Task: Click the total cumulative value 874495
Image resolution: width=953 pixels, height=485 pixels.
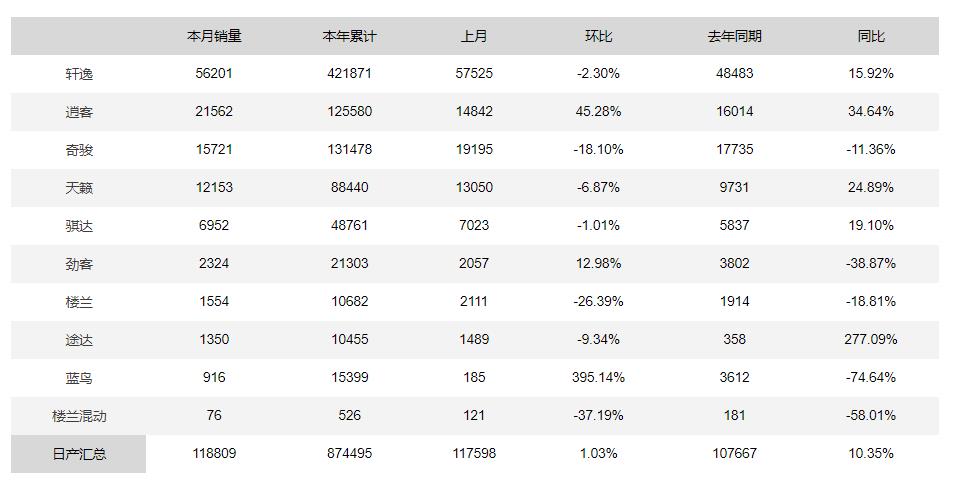Action: click(x=349, y=454)
